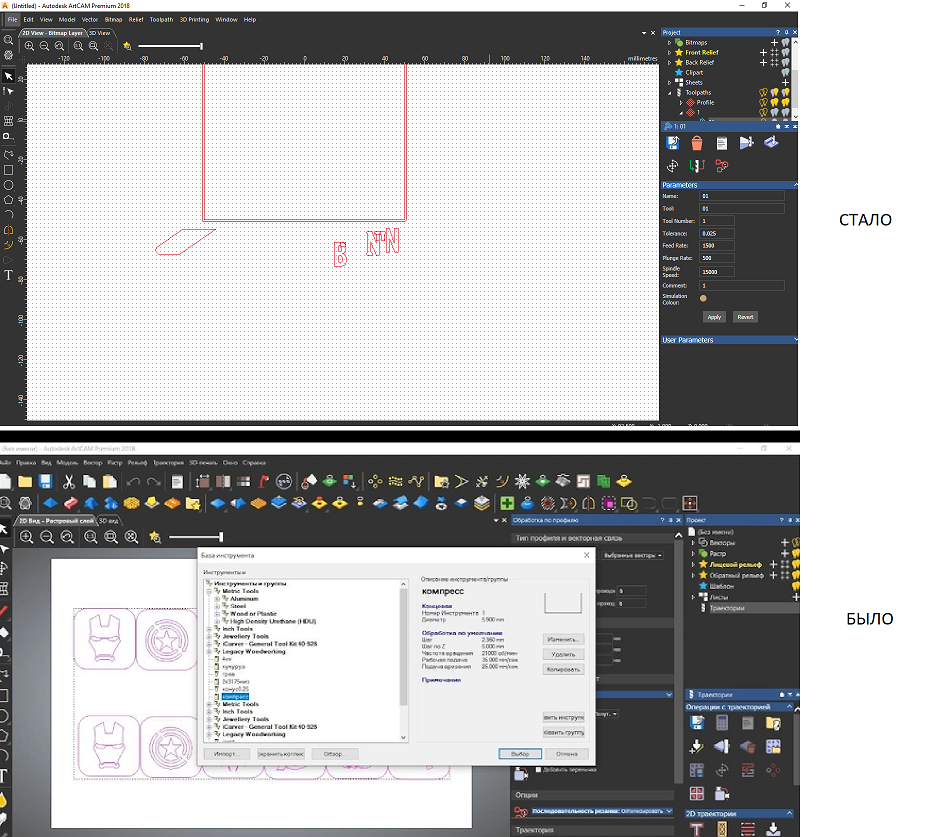Collapse the Parameters section header
The height and width of the screenshot is (837, 949).
tap(729, 185)
